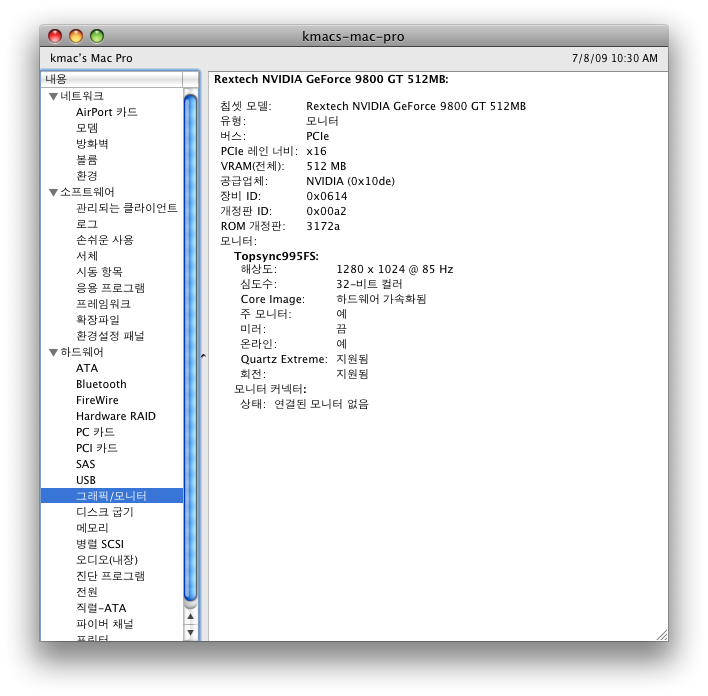The height and width of the screenshot is (696, 708).
Task: Select 손쉬운 사용 entry
Action: [x=105, y=240]
